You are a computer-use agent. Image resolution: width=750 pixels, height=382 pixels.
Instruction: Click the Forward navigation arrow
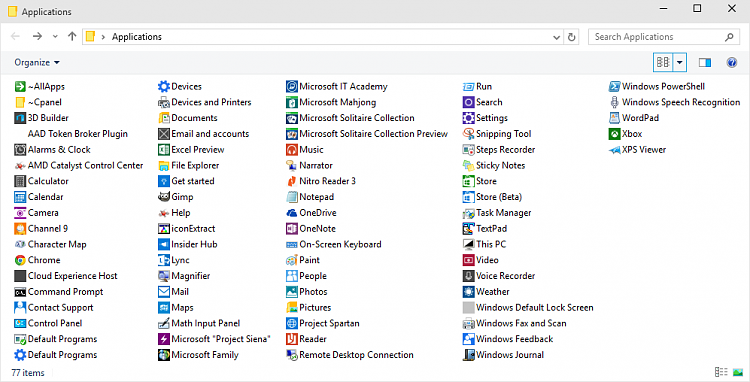tap(37, 36)
